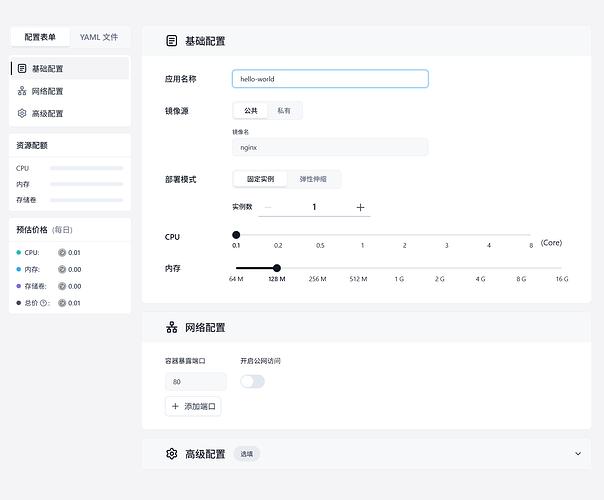Expand the 高级配置 section chevron

[577, 454]
